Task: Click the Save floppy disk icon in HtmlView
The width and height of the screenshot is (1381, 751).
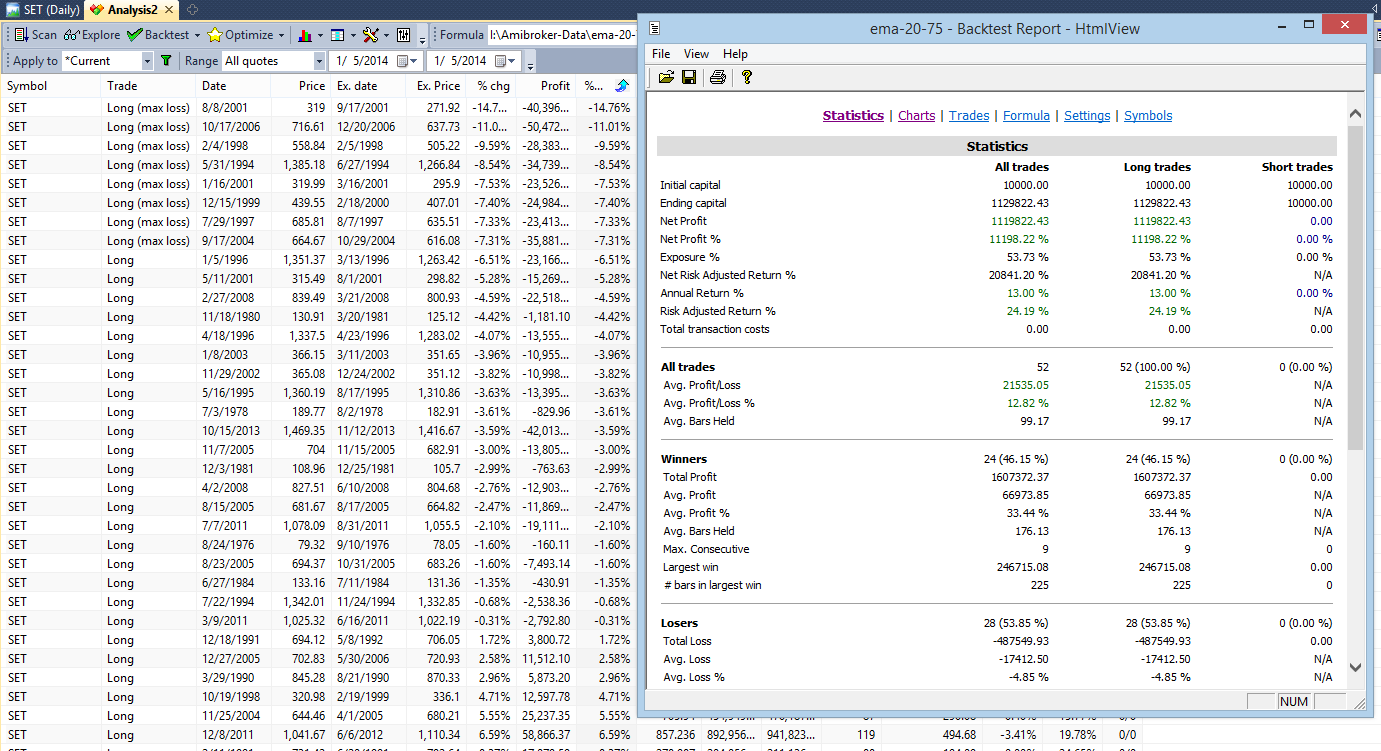Action: coord(689,77)
